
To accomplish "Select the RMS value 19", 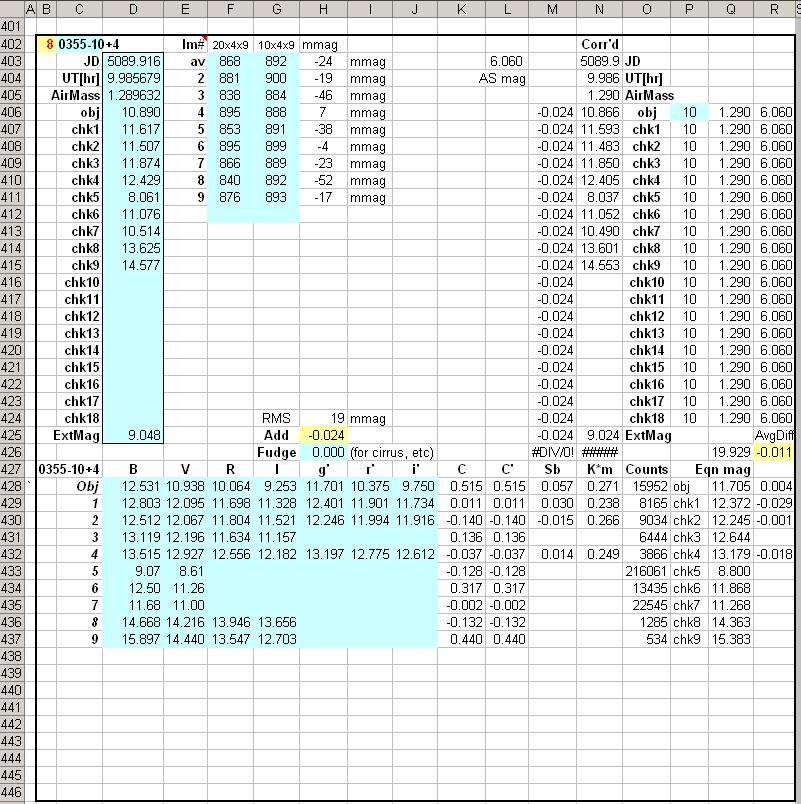I will (324, 418).
